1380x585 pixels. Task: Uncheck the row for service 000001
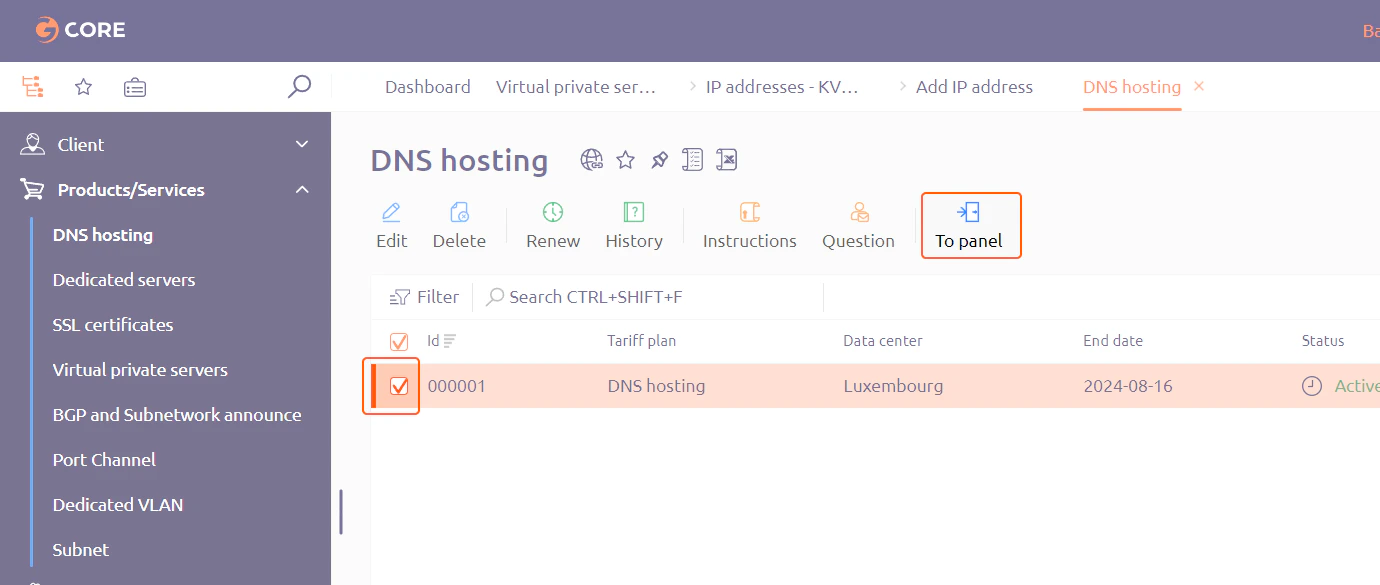click(x=398, y=385)
